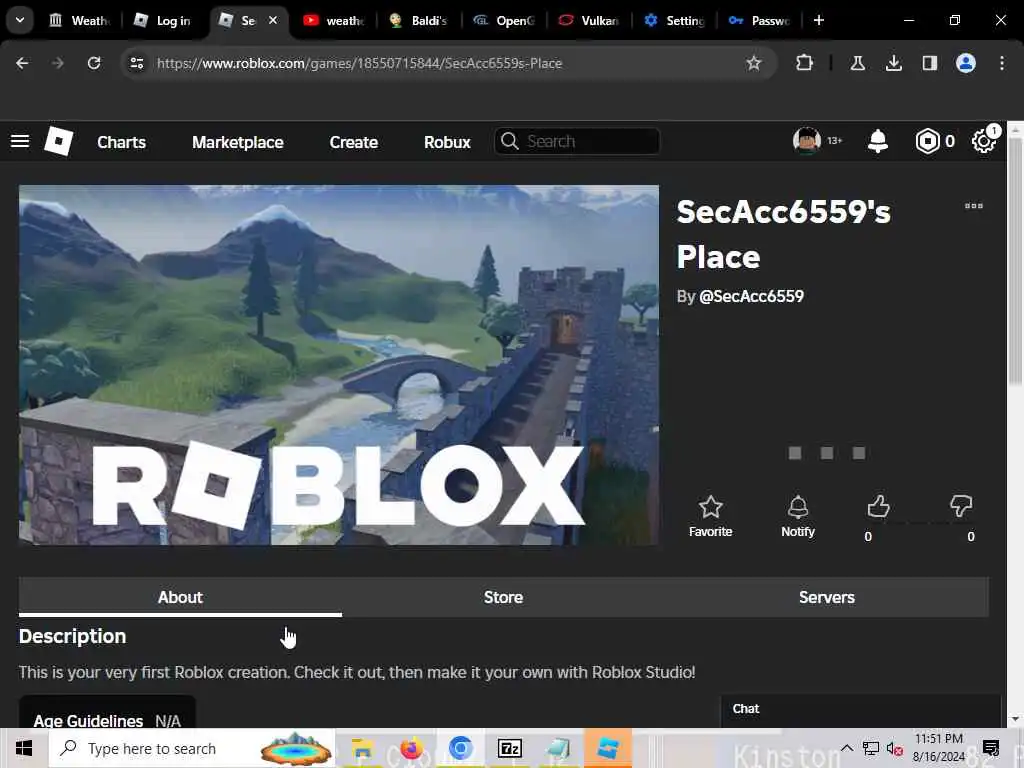
Task: Switch to the Settings browser tab
Action: (673, 20)
